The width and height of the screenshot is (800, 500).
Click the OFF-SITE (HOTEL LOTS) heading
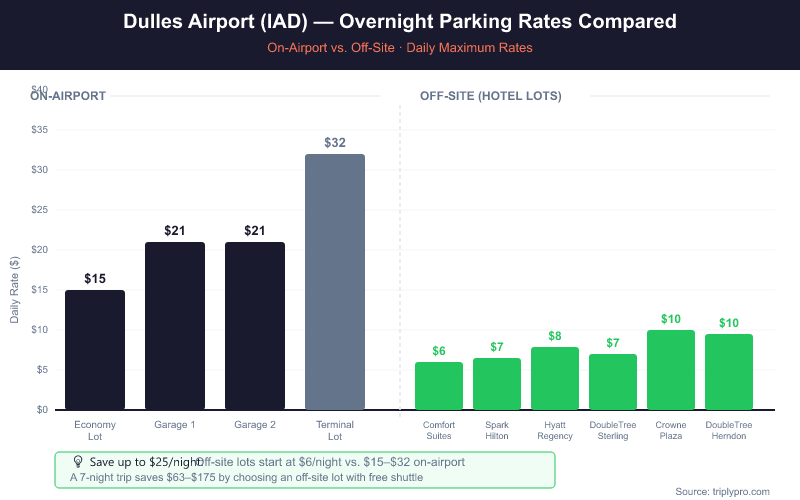(490, 96)
